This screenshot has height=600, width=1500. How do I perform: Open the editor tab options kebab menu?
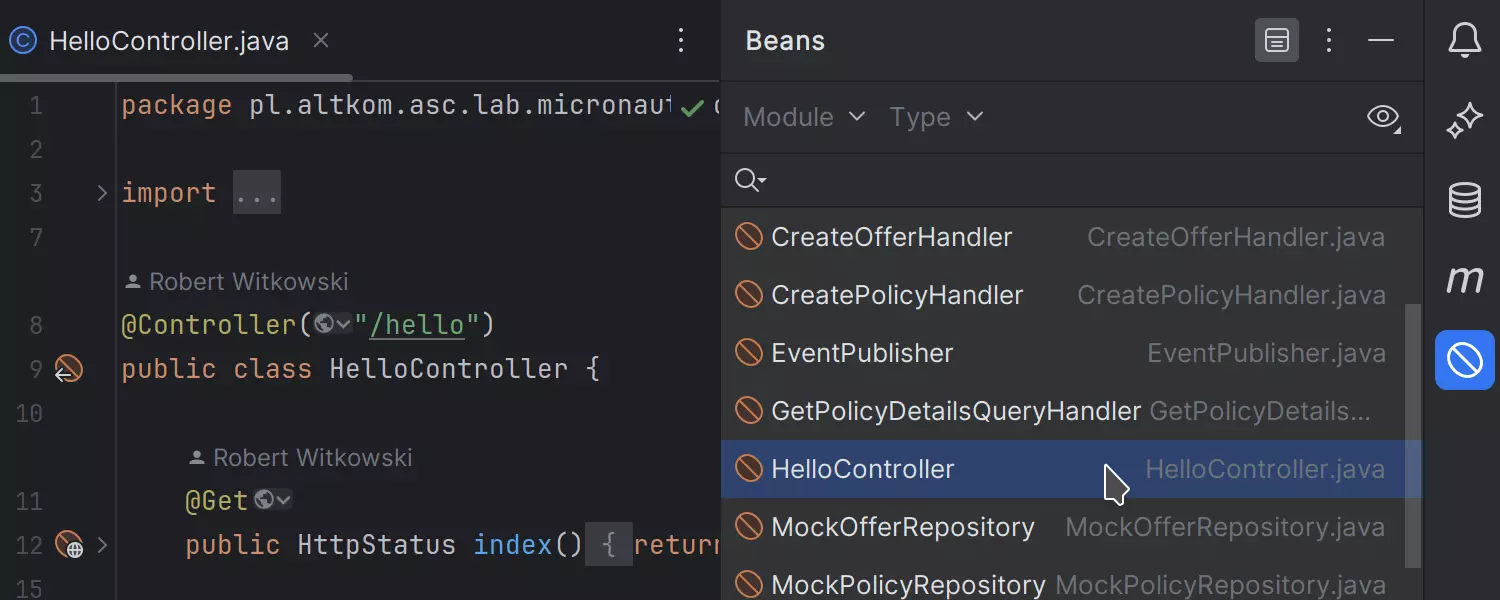(x=681, y=41)
